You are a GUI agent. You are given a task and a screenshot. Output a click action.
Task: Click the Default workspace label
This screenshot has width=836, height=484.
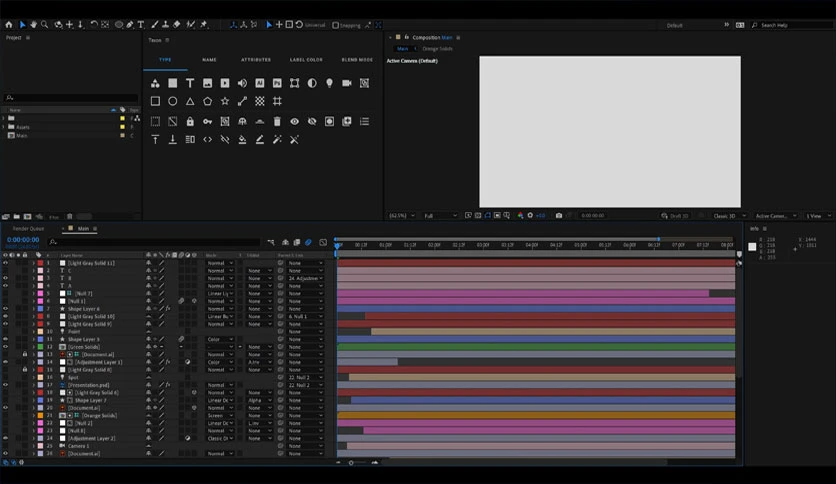[674, 25]
